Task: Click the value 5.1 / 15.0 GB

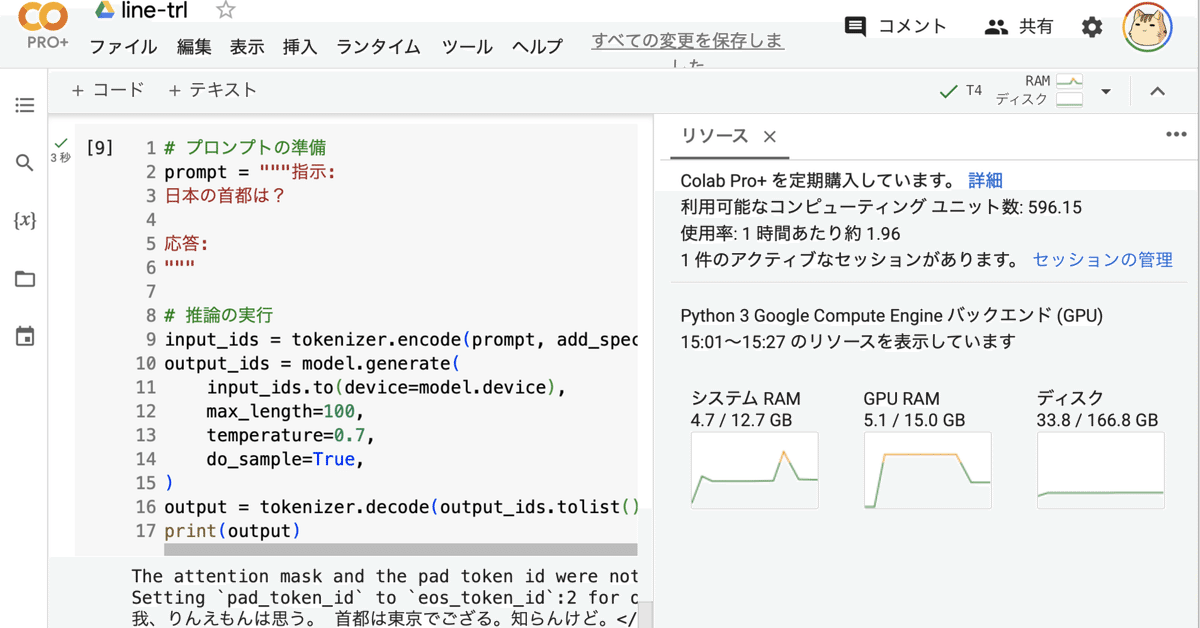Action: click(x=914, y=420)
